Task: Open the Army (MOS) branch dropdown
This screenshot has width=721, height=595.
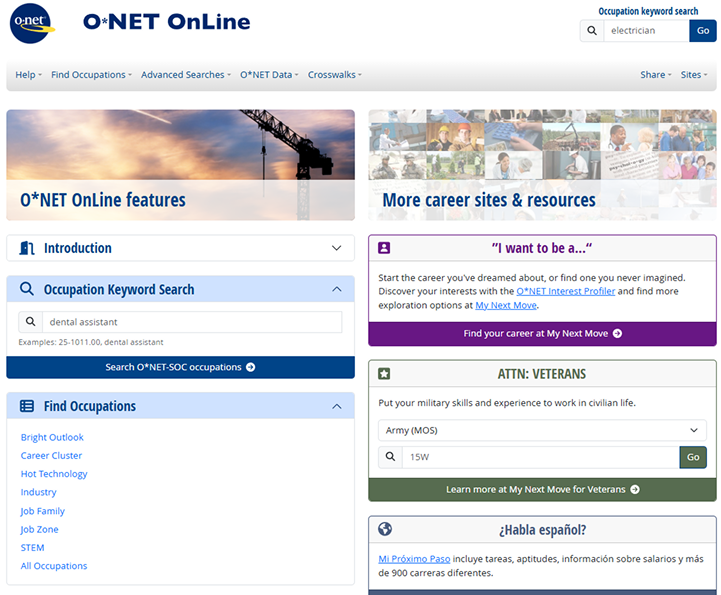Action: tap(542, 430)
